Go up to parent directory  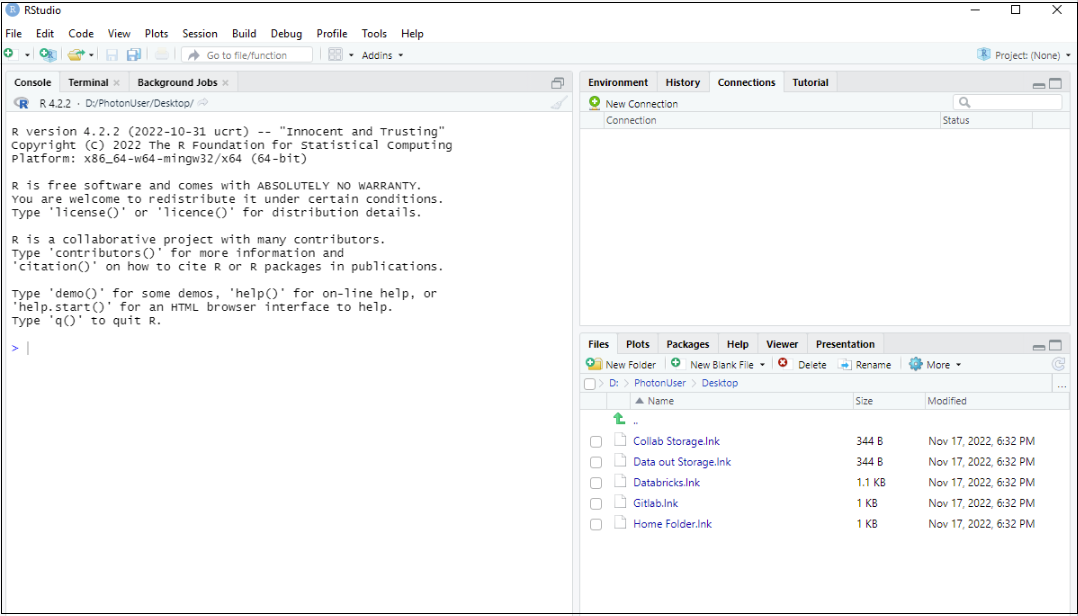(x=619, y=419)
